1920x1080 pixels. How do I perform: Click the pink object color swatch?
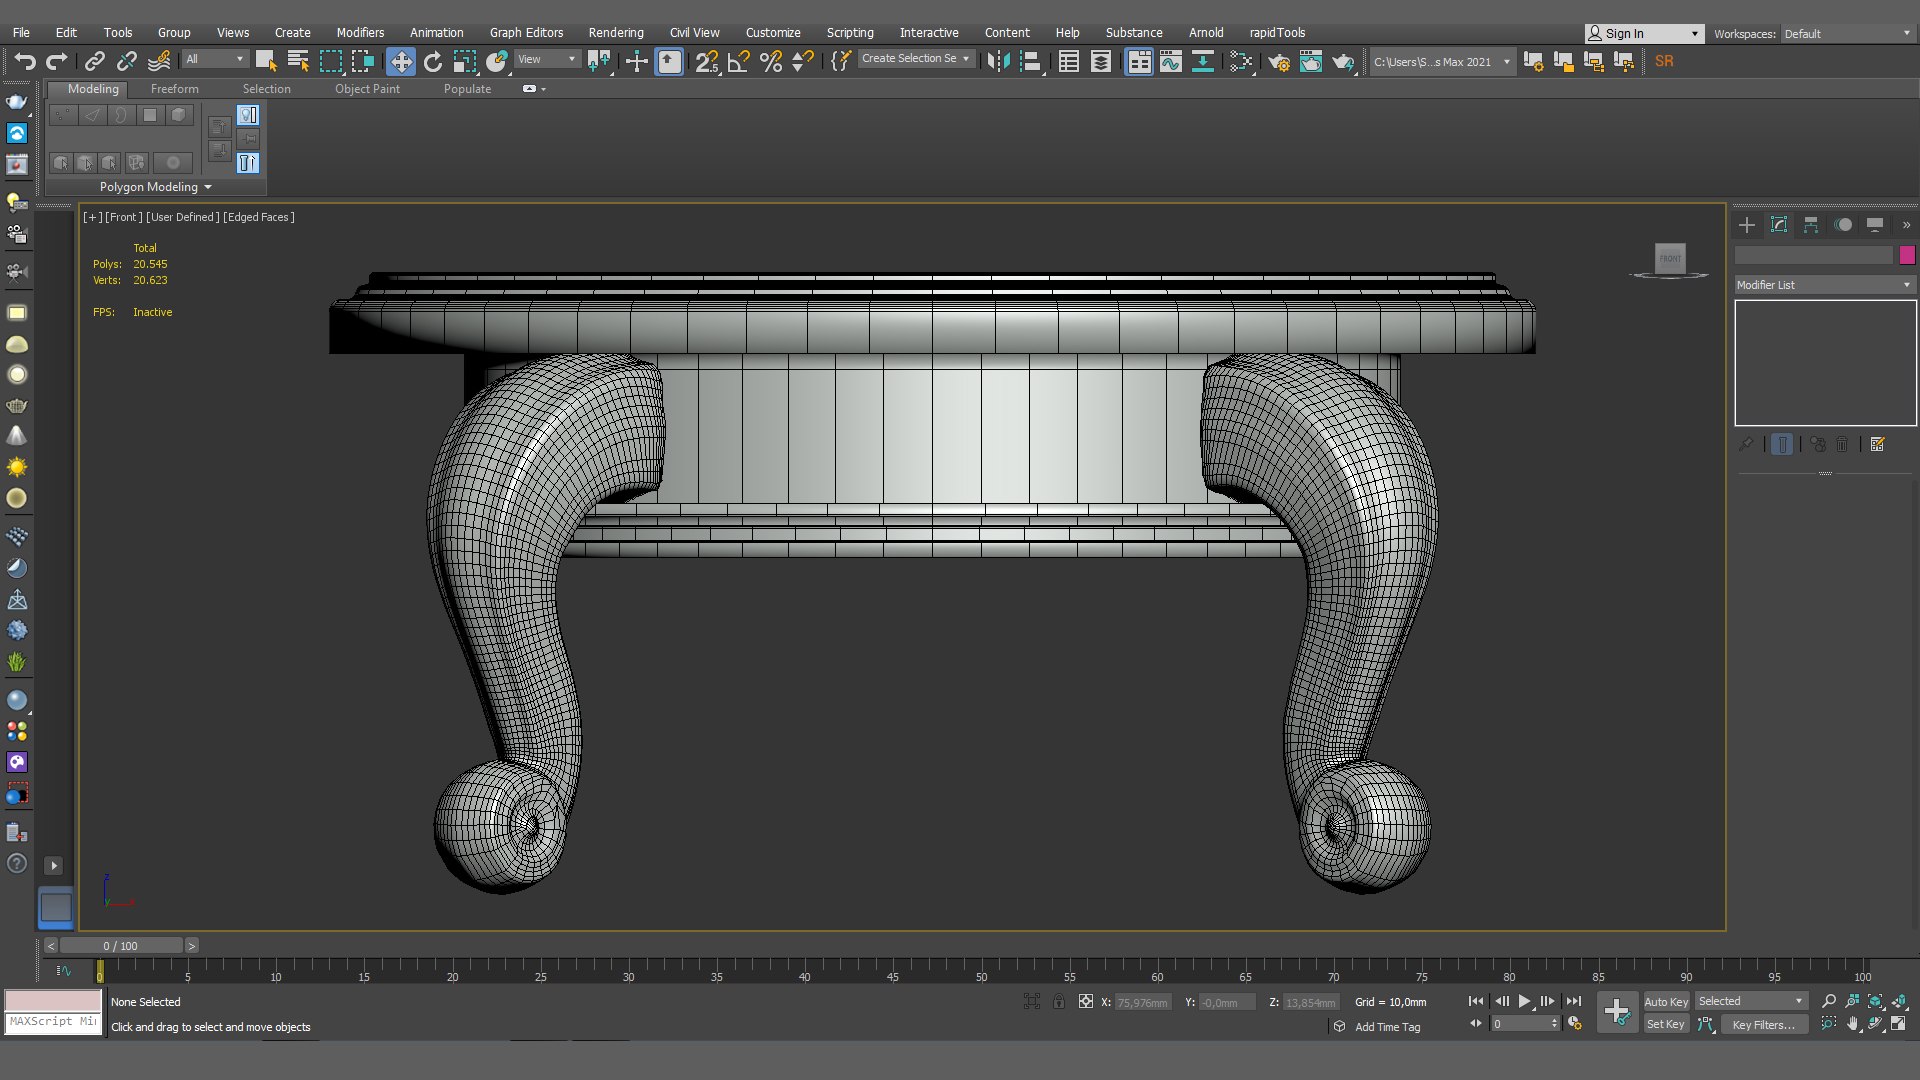click(1907, 255)
